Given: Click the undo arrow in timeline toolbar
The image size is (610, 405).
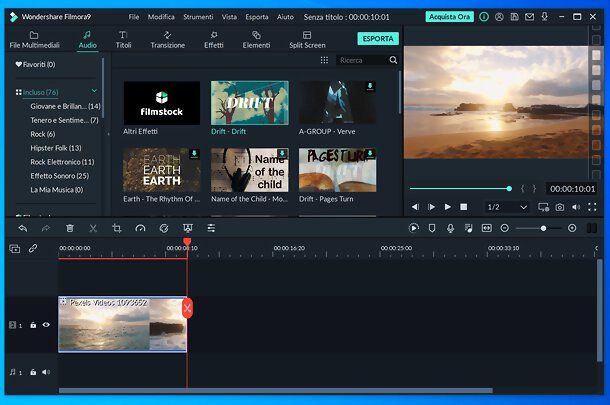Looking at the screenshot, I should (x=23, y=228).
